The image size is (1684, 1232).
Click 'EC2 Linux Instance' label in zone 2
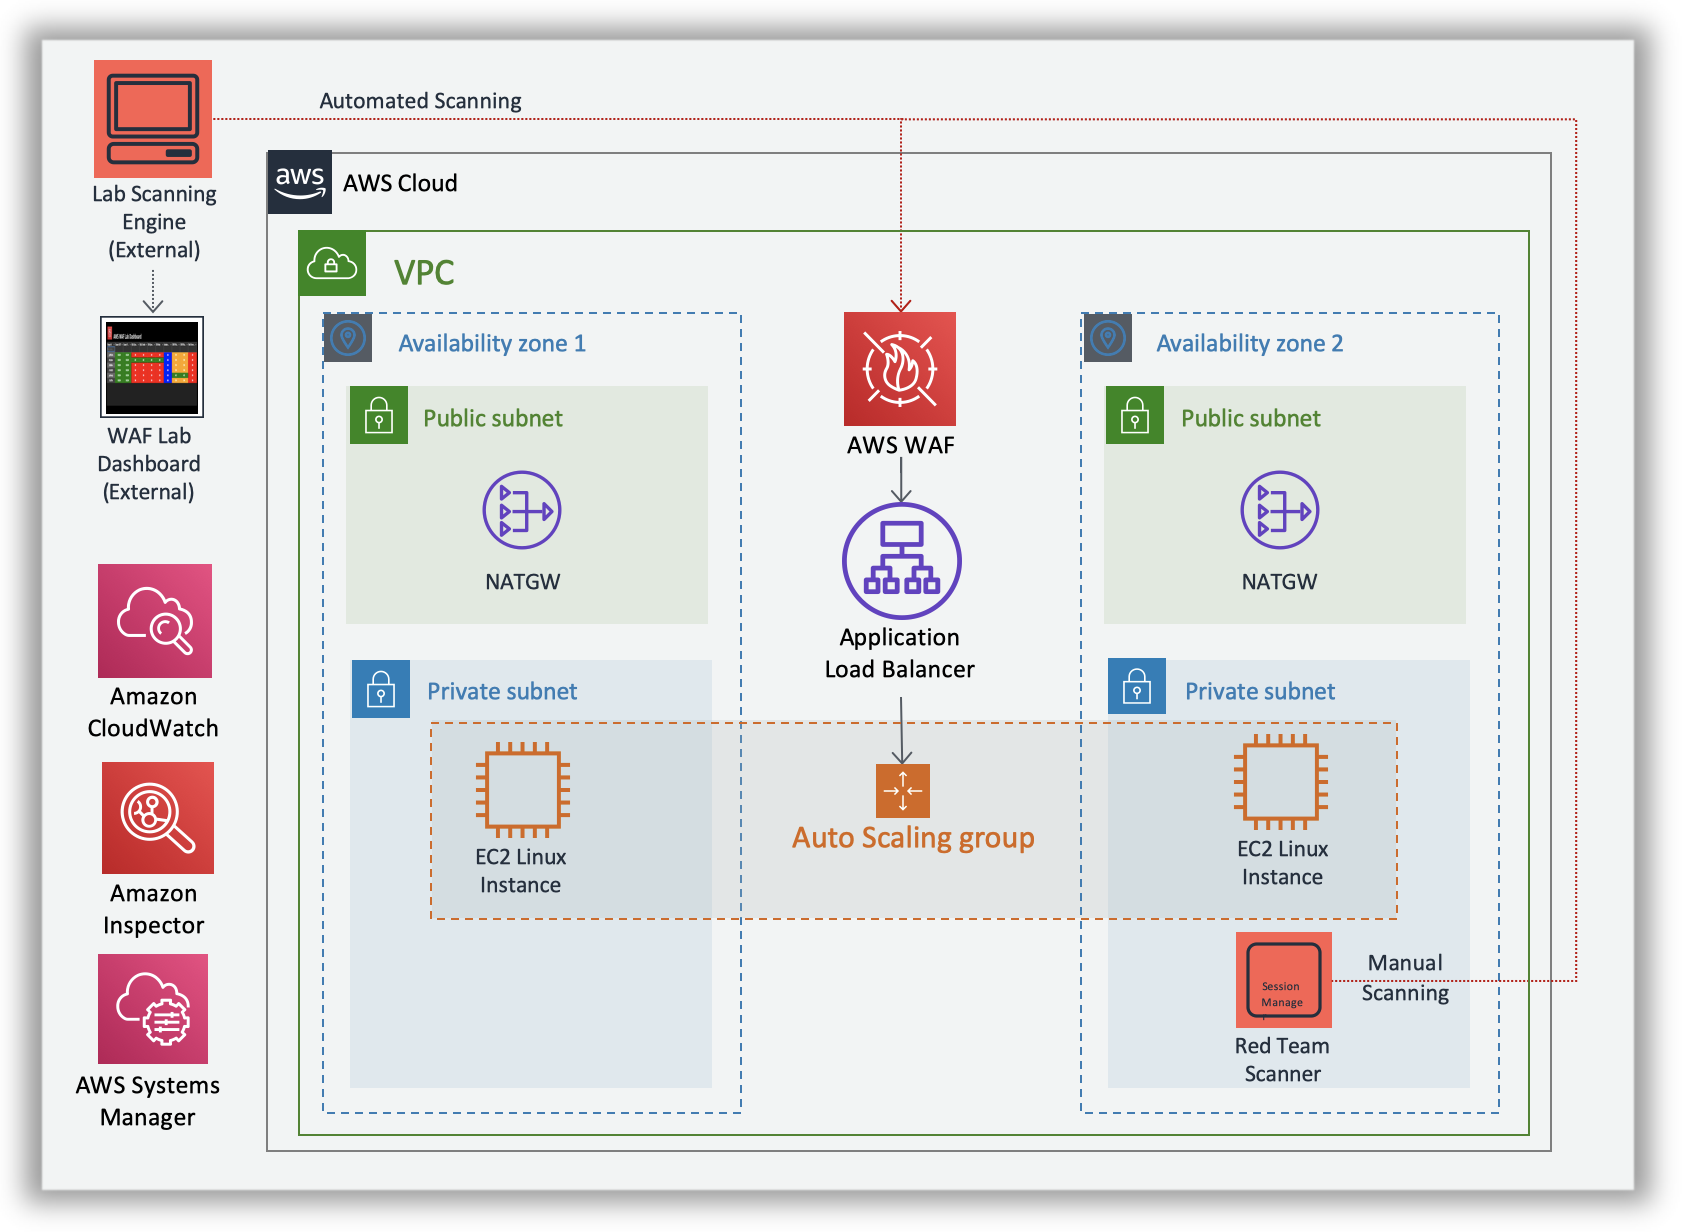tap(1283, 863)
